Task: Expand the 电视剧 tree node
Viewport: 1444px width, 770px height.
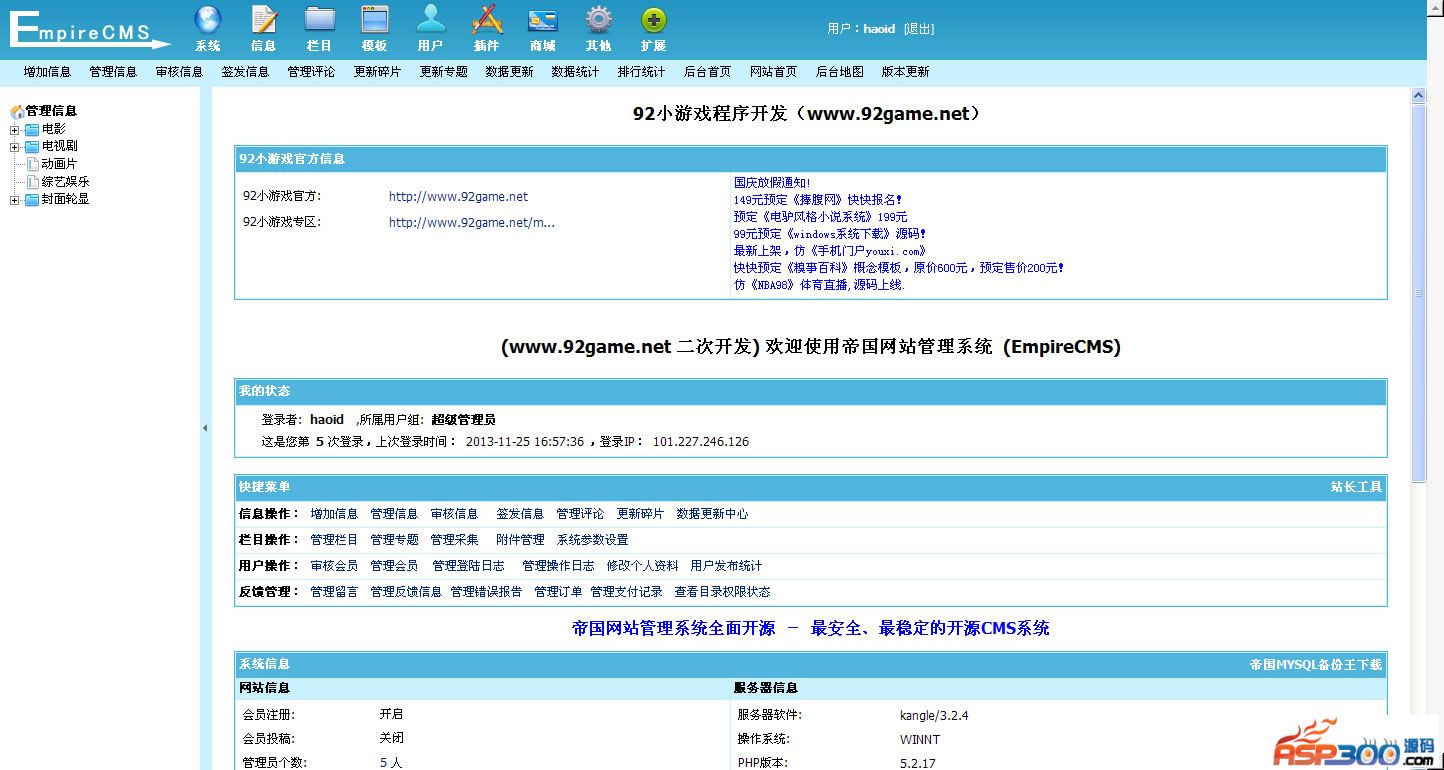Action: pos(15,147)
